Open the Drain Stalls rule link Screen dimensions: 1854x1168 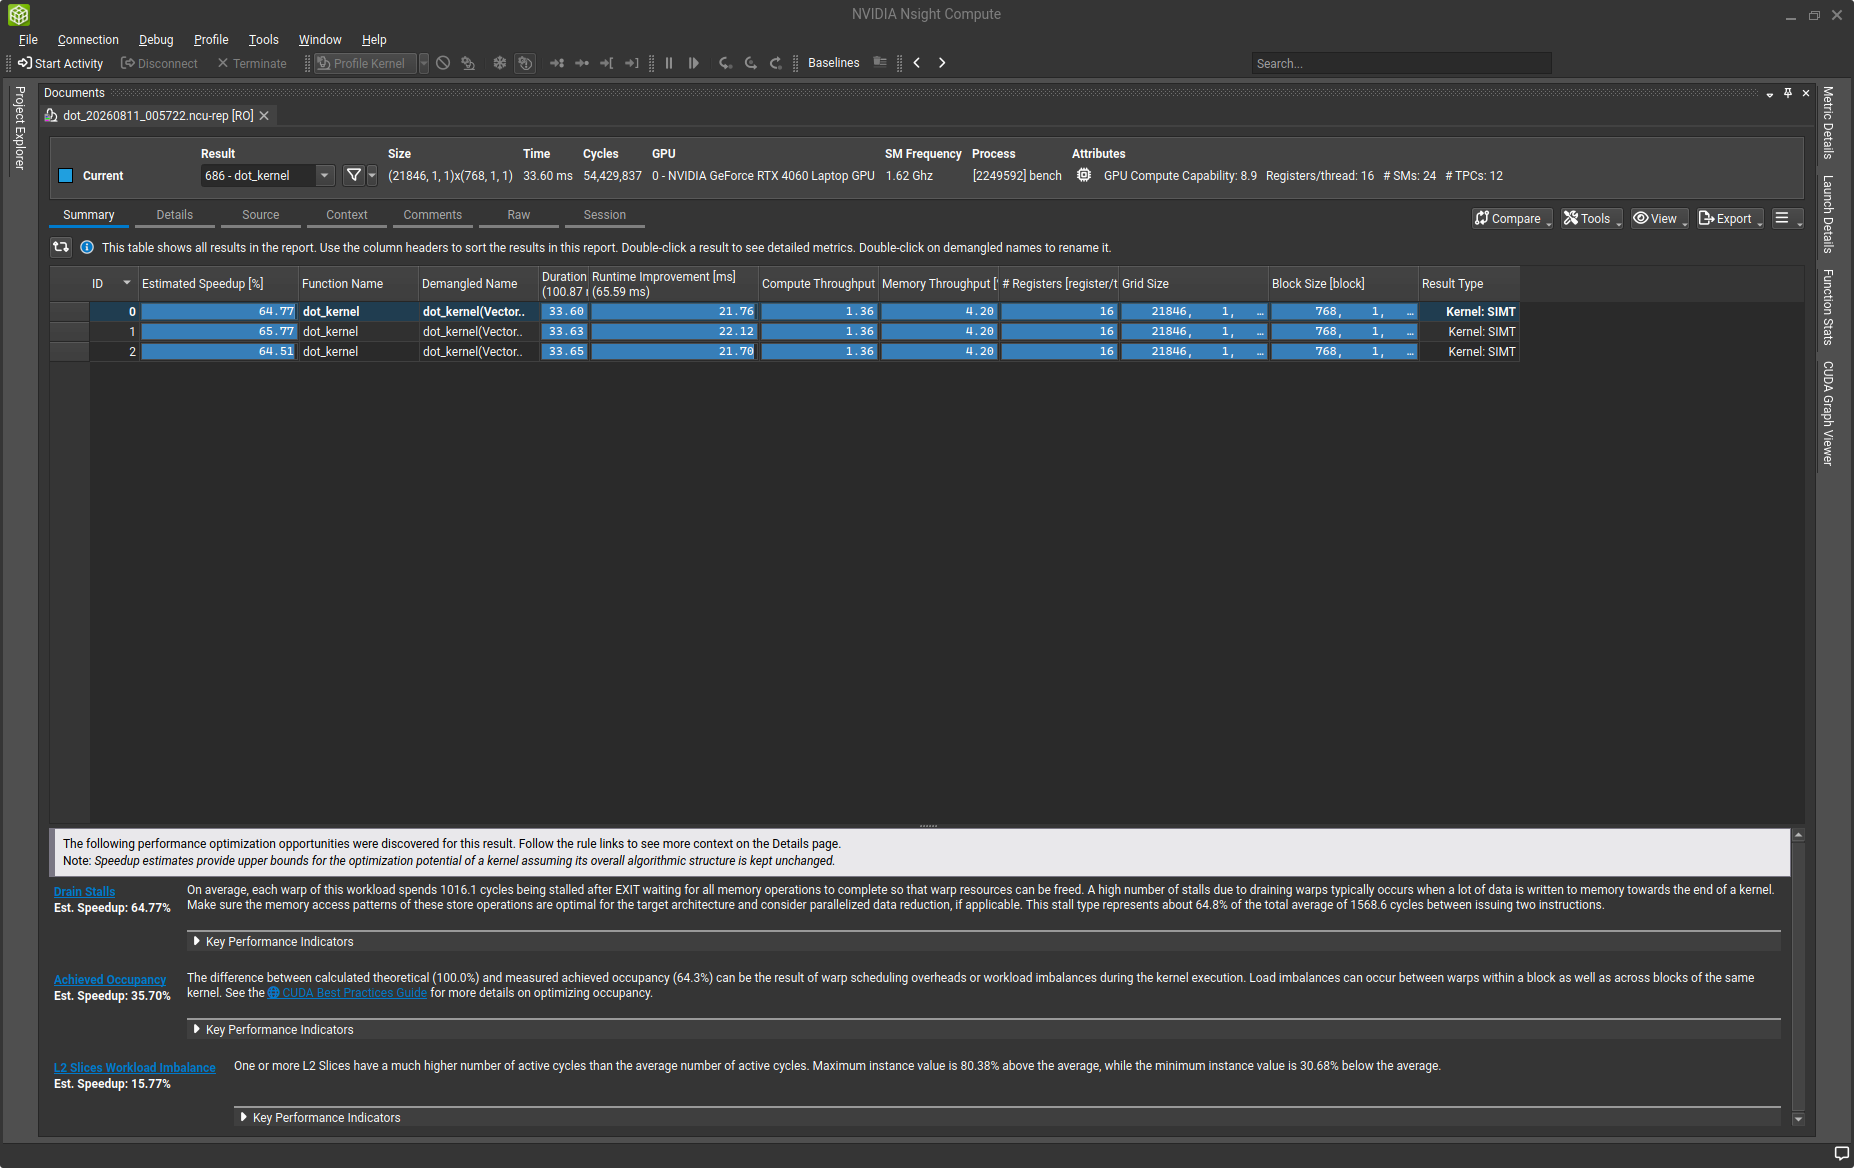click(x=84, y=892)
